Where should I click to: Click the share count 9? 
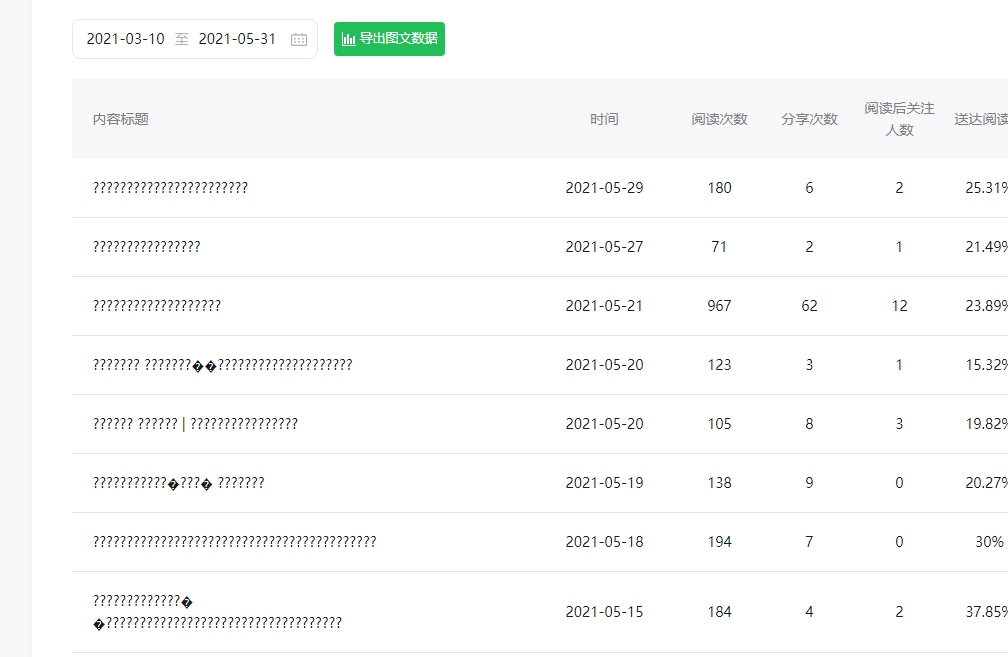[x=809, y=483]
